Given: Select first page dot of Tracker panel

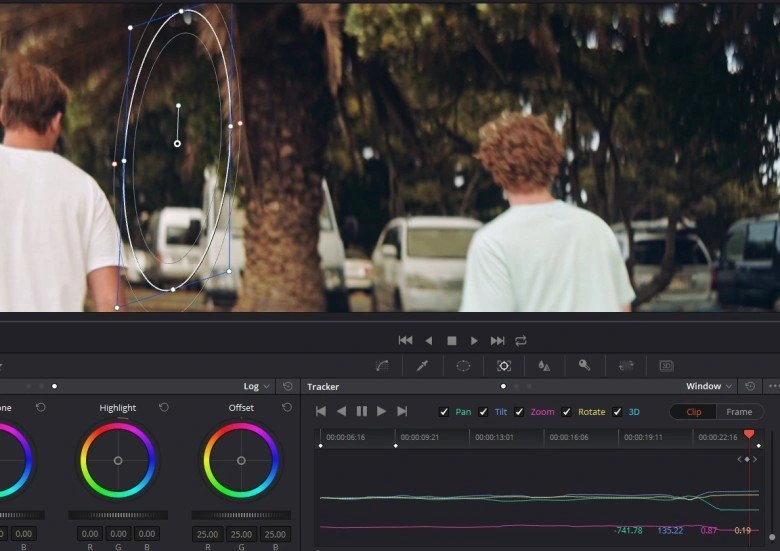Looking at the screenshot, I should (x=503, y=386).
